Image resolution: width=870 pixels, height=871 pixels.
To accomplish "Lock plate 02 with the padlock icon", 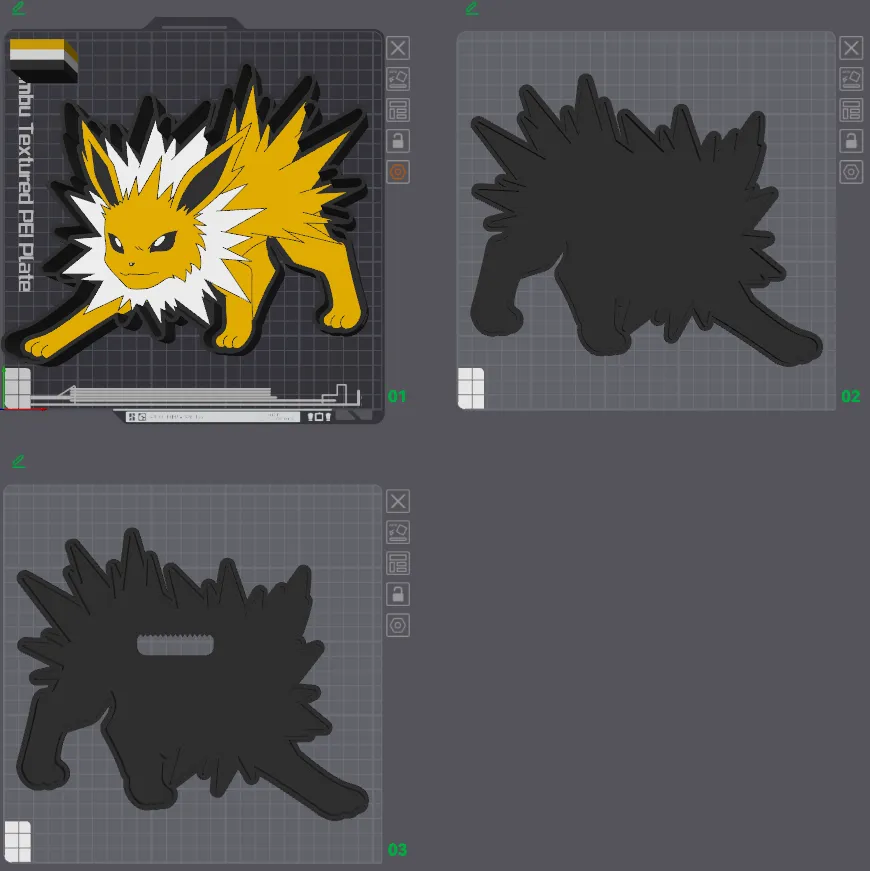I will pyautogui.click(x=851, y=141).
